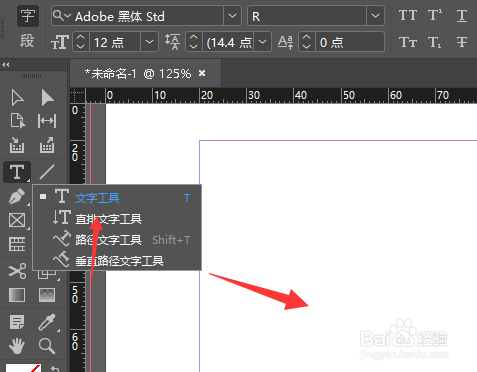
Task: Select the Zoom tool magnifier
Action: (x=47, y=346)
